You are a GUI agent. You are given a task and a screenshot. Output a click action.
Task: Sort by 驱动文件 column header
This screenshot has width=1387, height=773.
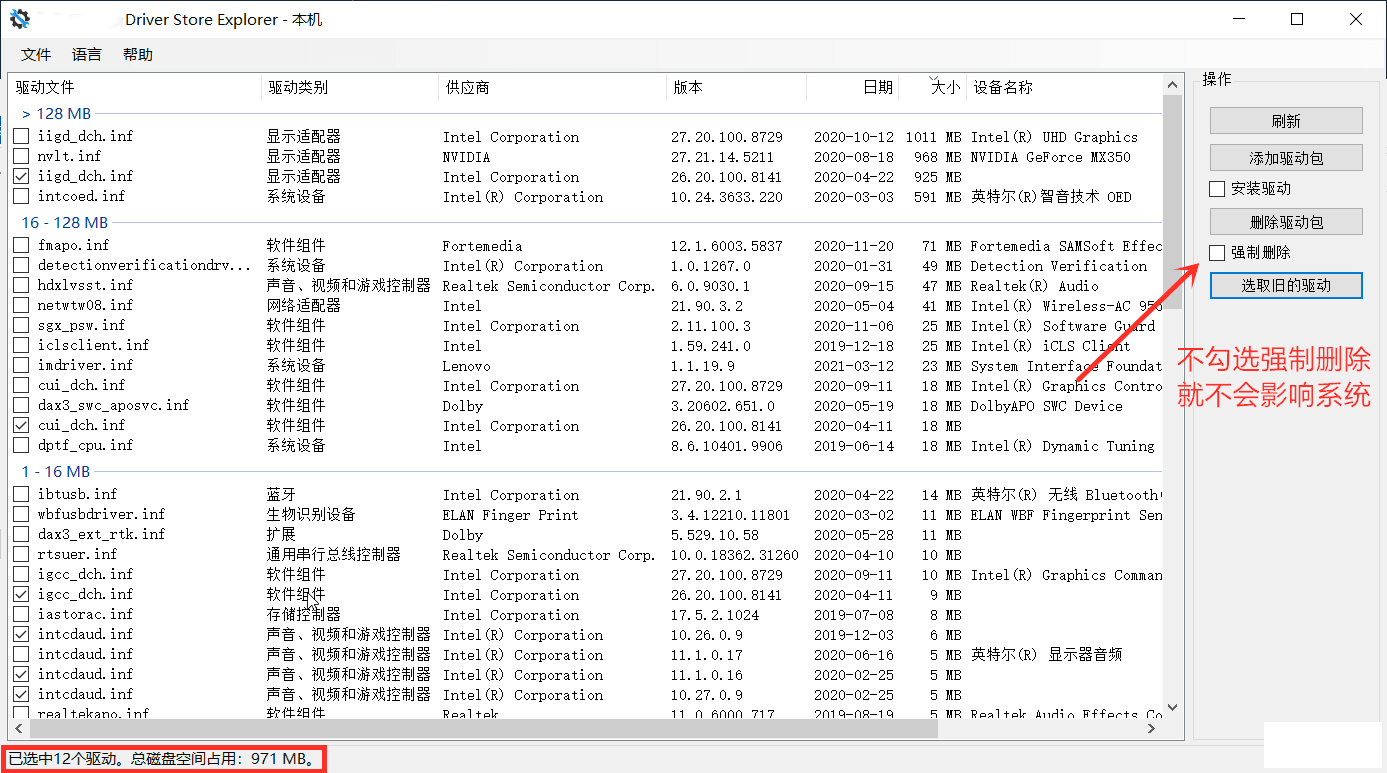(x=135, y=88)
